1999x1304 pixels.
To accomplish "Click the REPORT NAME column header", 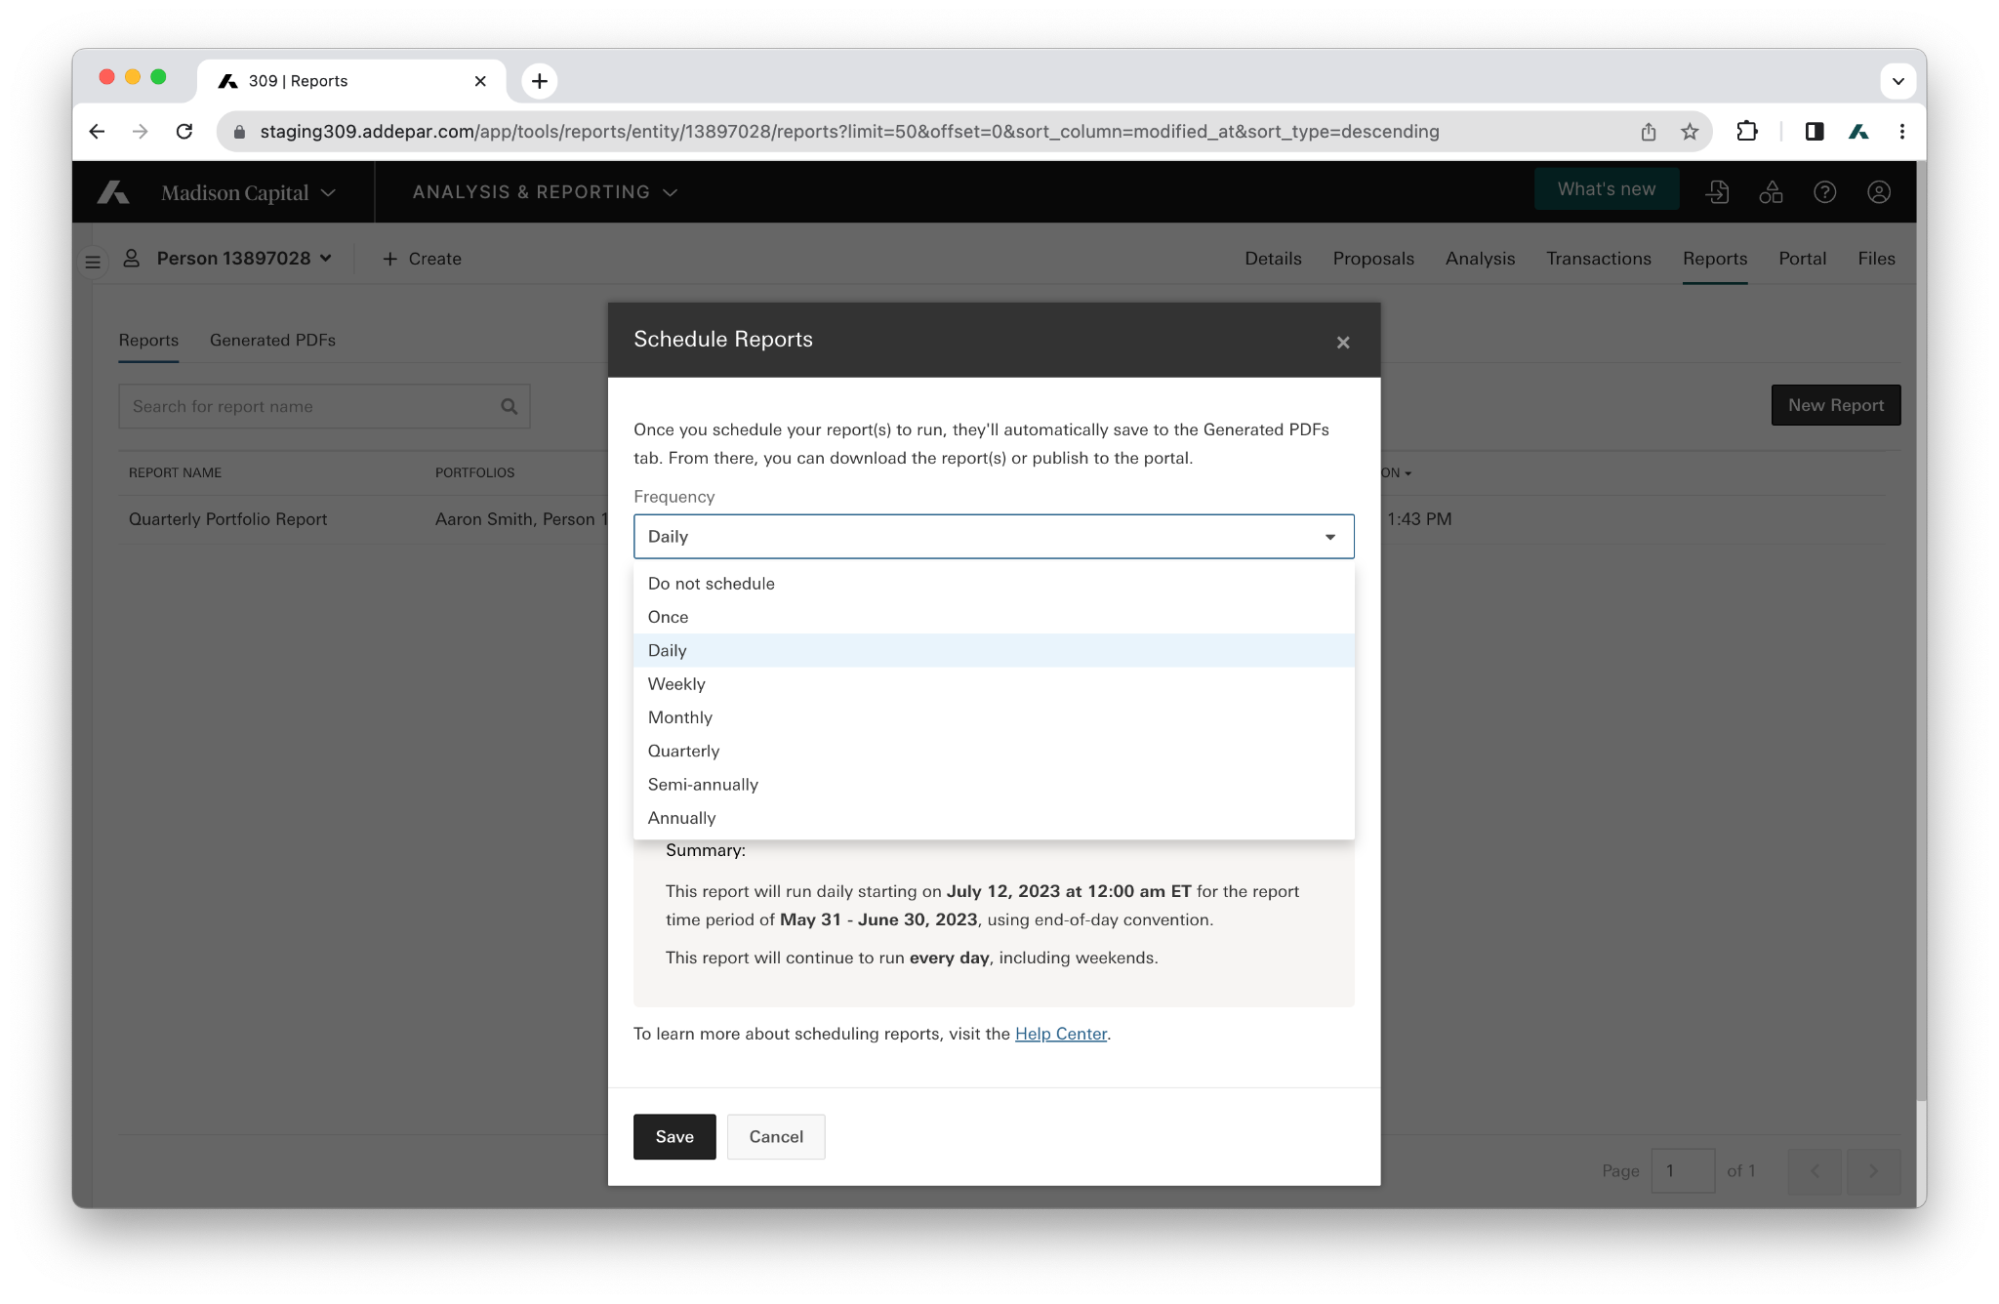I will point(175,472).
